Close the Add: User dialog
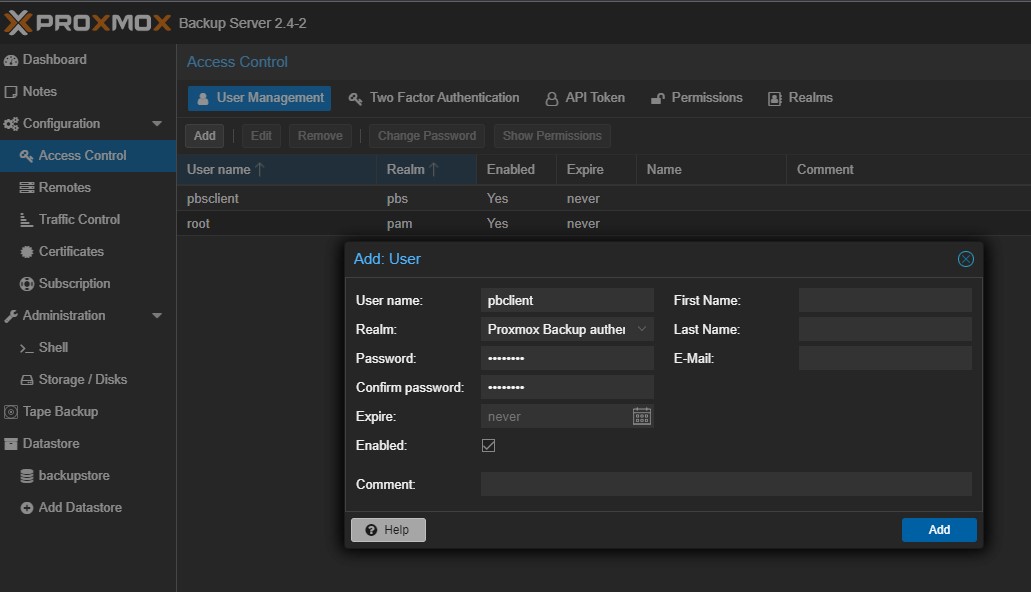The width and height of the screenshot is (1031, 592). pos(965,259)
